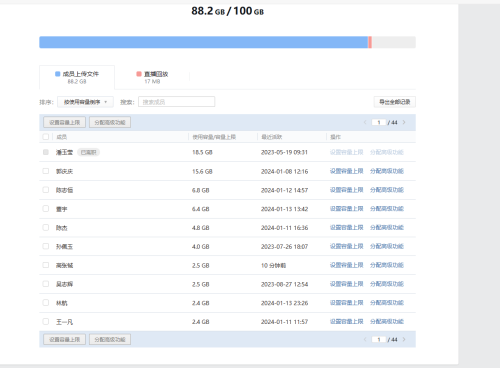The image size is (500, 368).
Task: Open the sort order dropdown
Action: coord(85,102)
